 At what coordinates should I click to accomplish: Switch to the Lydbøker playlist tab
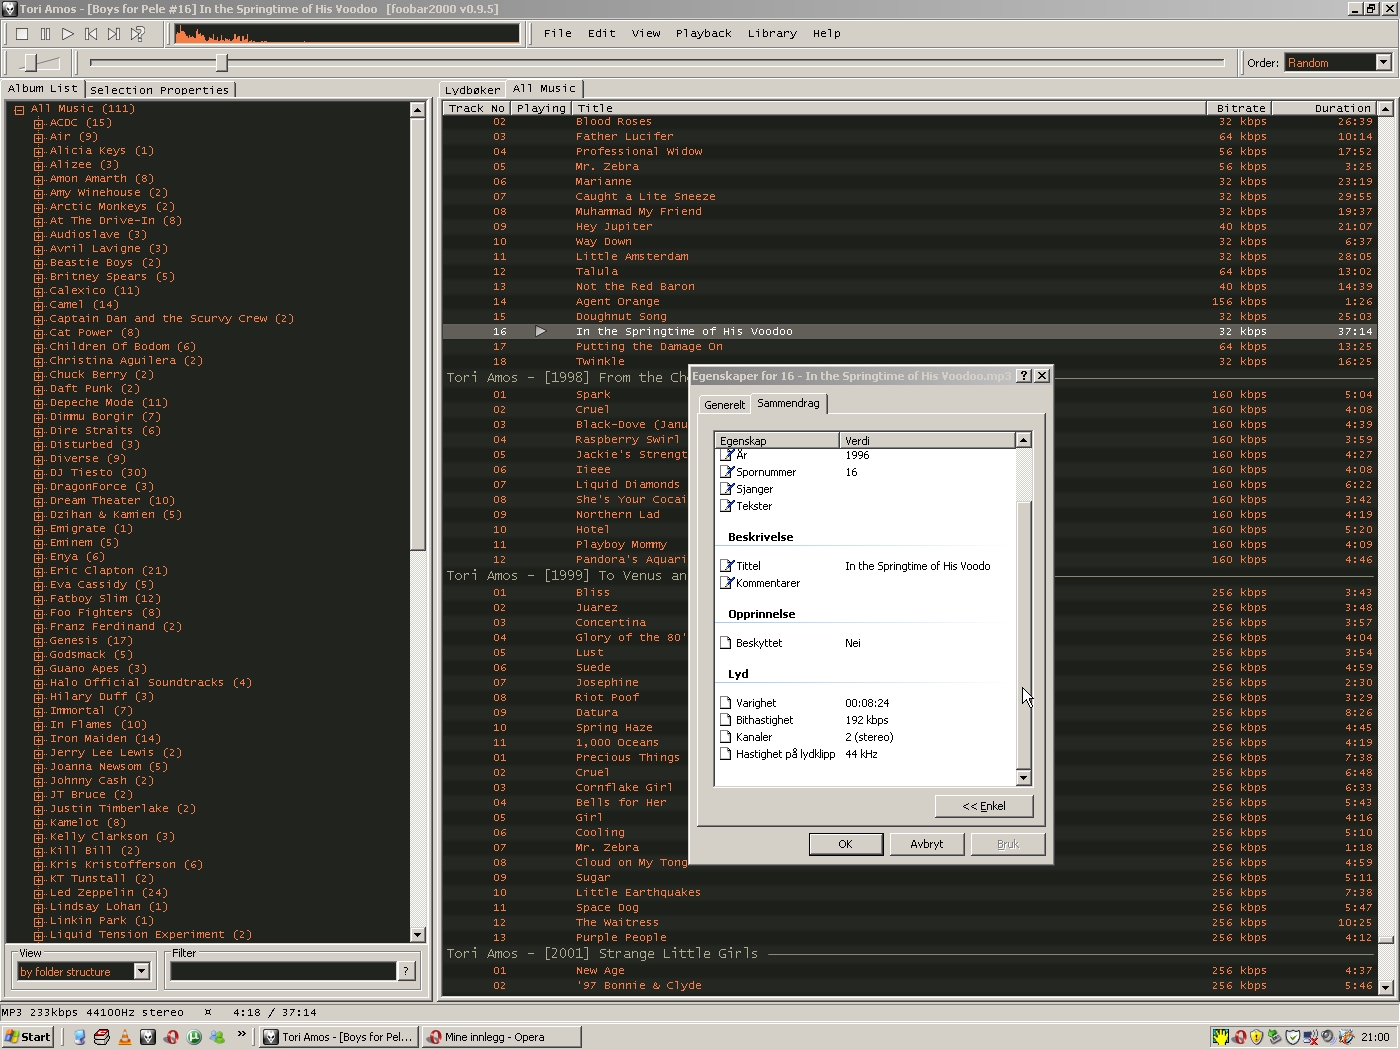(x=472, y=90)
